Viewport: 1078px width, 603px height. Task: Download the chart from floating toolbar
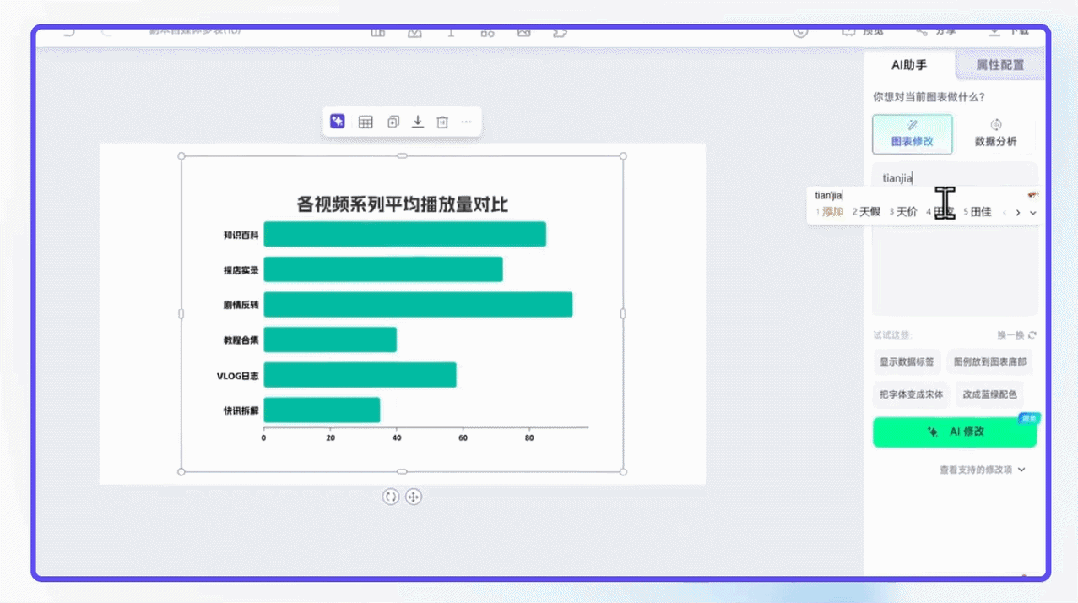418,122
